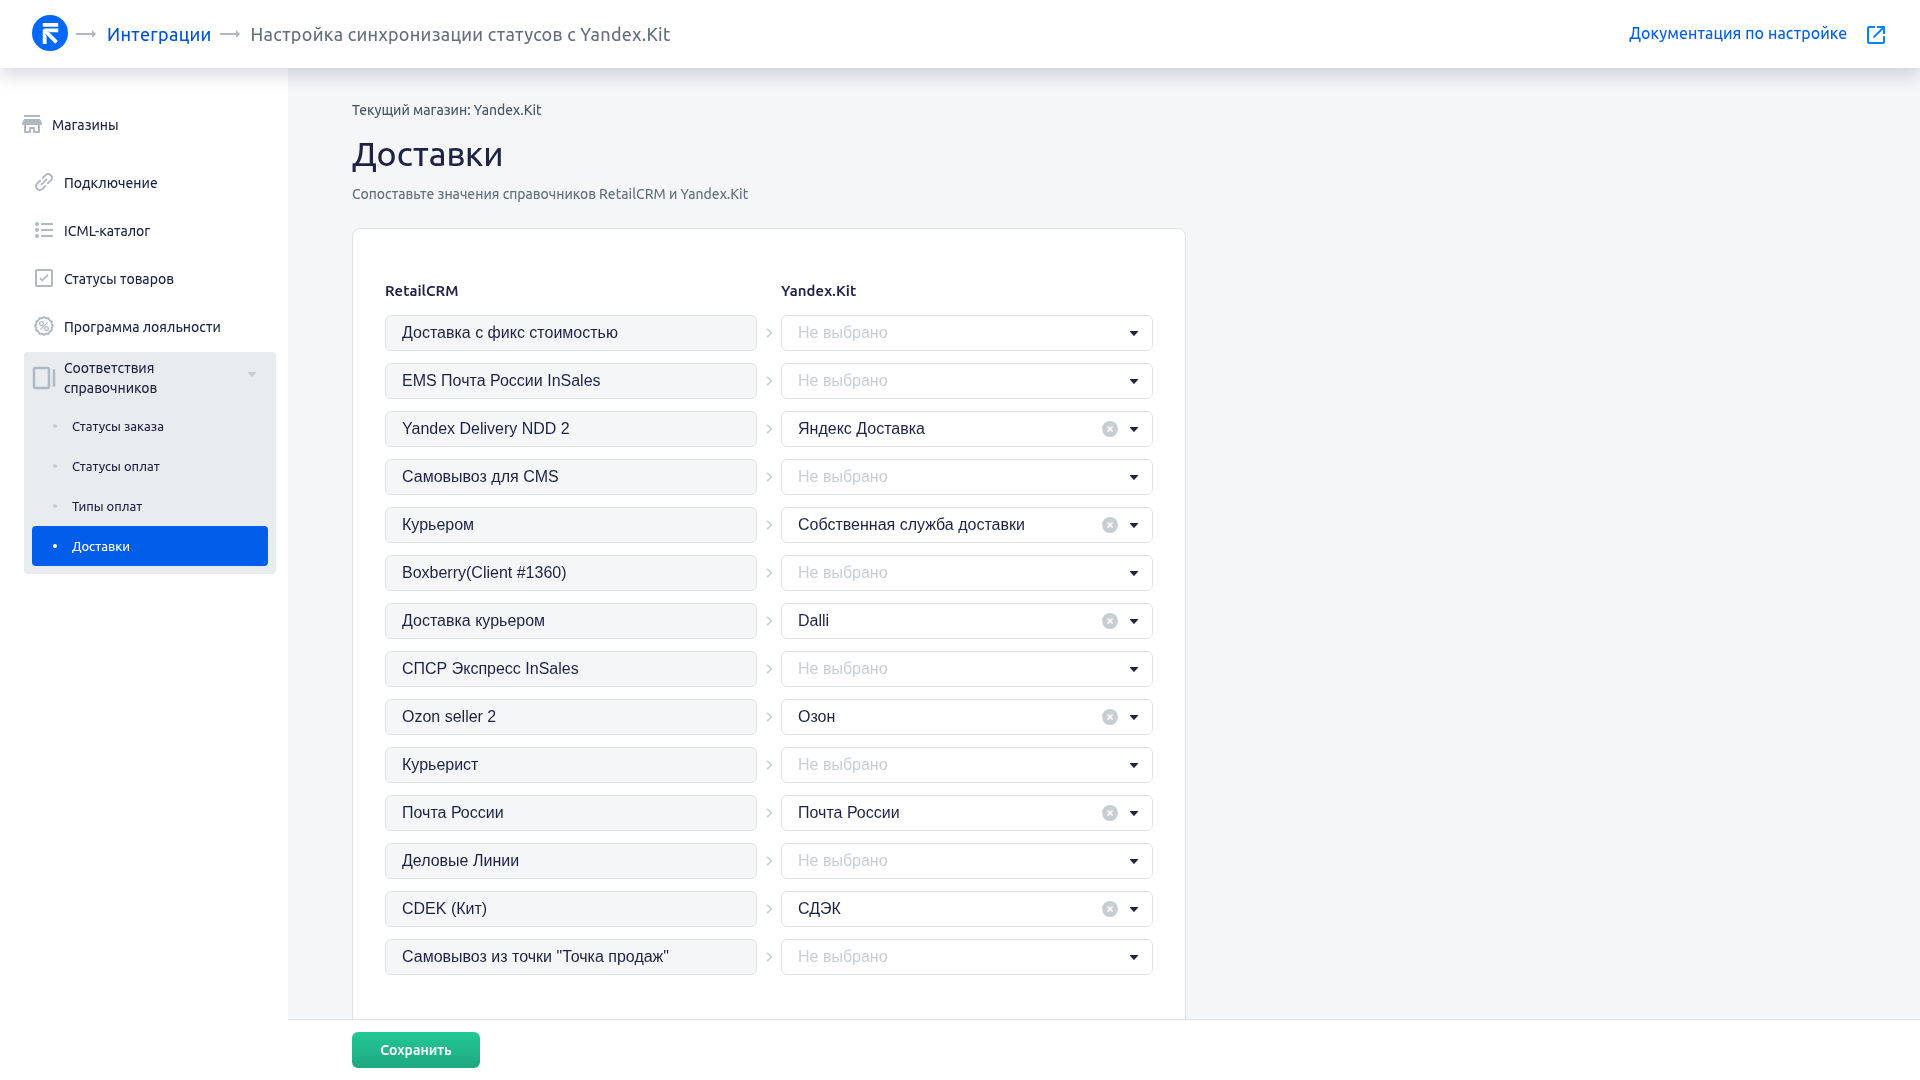
Task: Click the Yandex.Kit column header
Action: pos(818,291)
